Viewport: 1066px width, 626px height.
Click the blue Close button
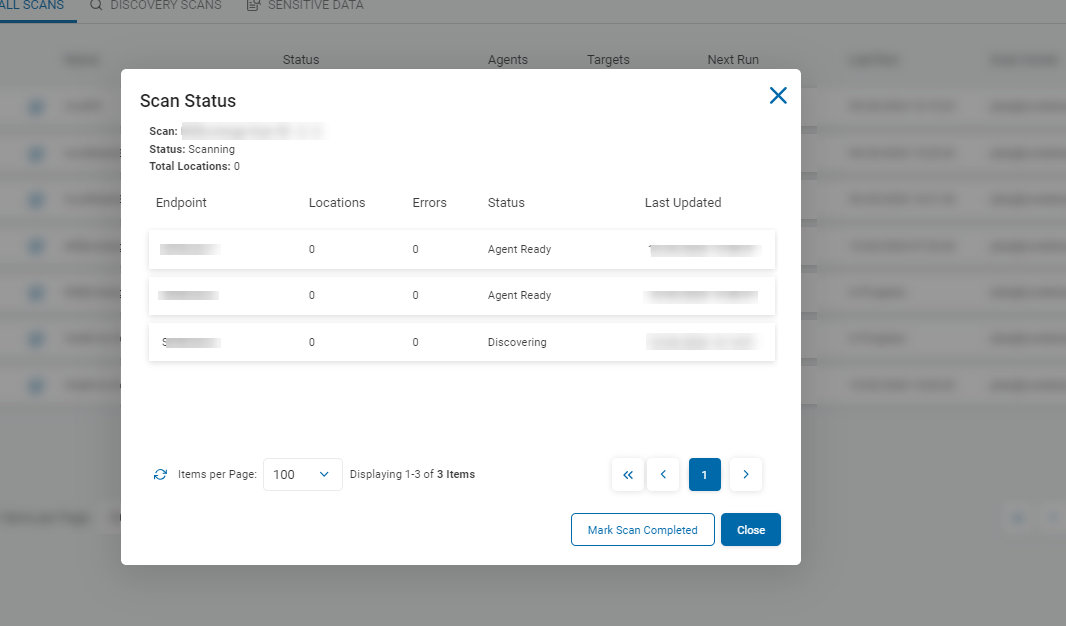pos(750,530)
